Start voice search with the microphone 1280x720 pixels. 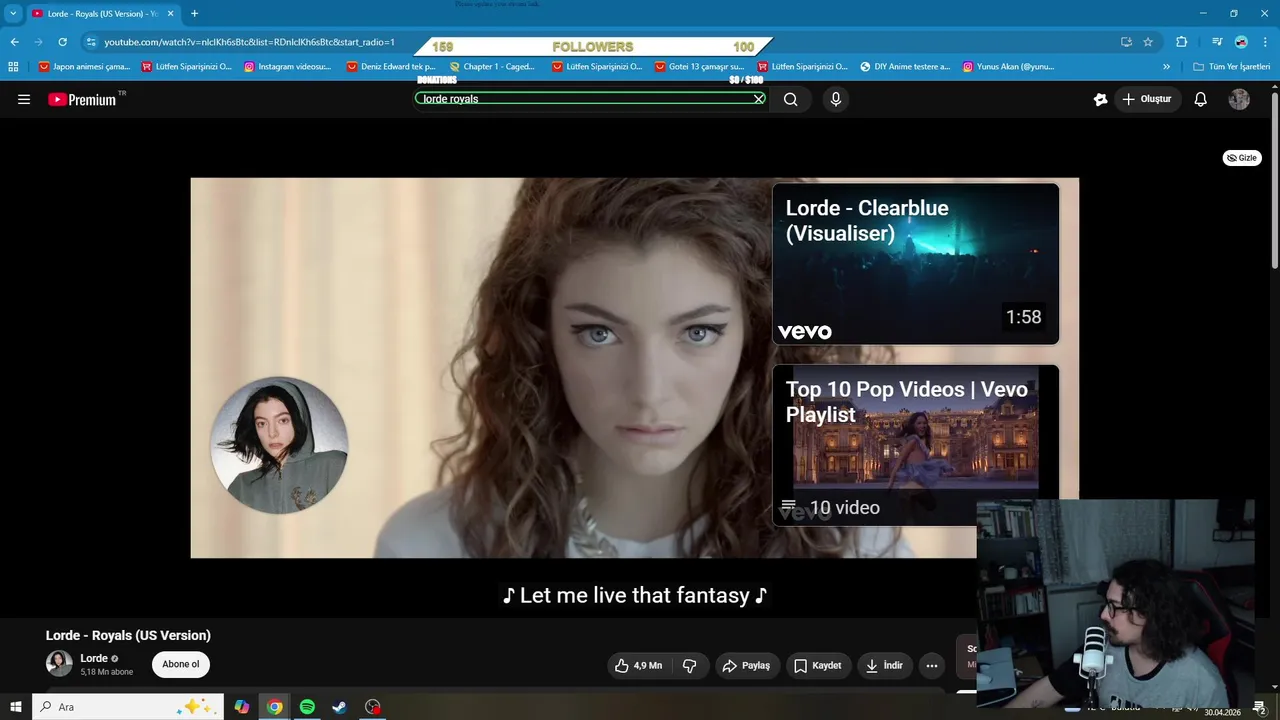pyautogui.click(x=836, y=99)
